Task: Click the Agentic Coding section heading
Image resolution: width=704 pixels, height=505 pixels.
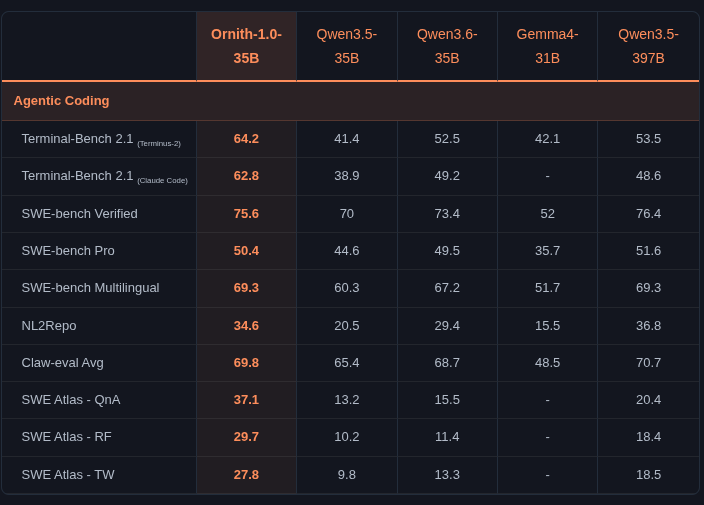Action: pos(62,101)
